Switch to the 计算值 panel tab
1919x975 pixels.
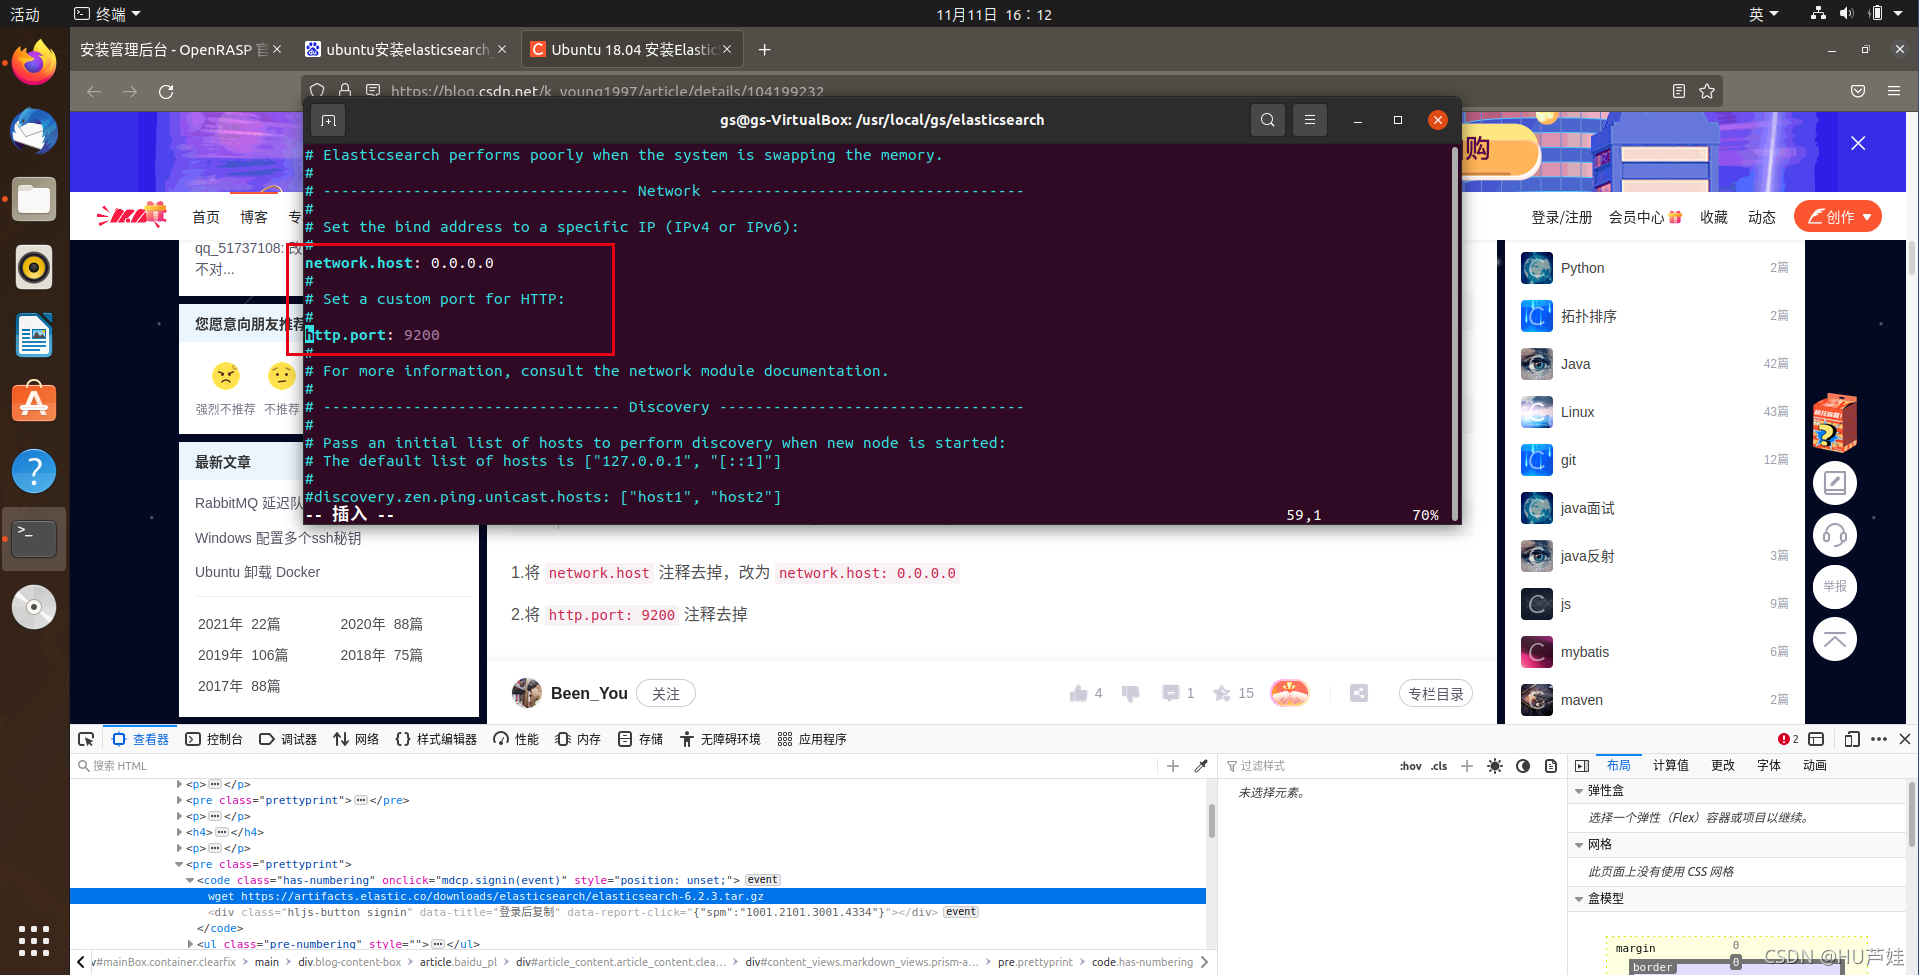1669,765
